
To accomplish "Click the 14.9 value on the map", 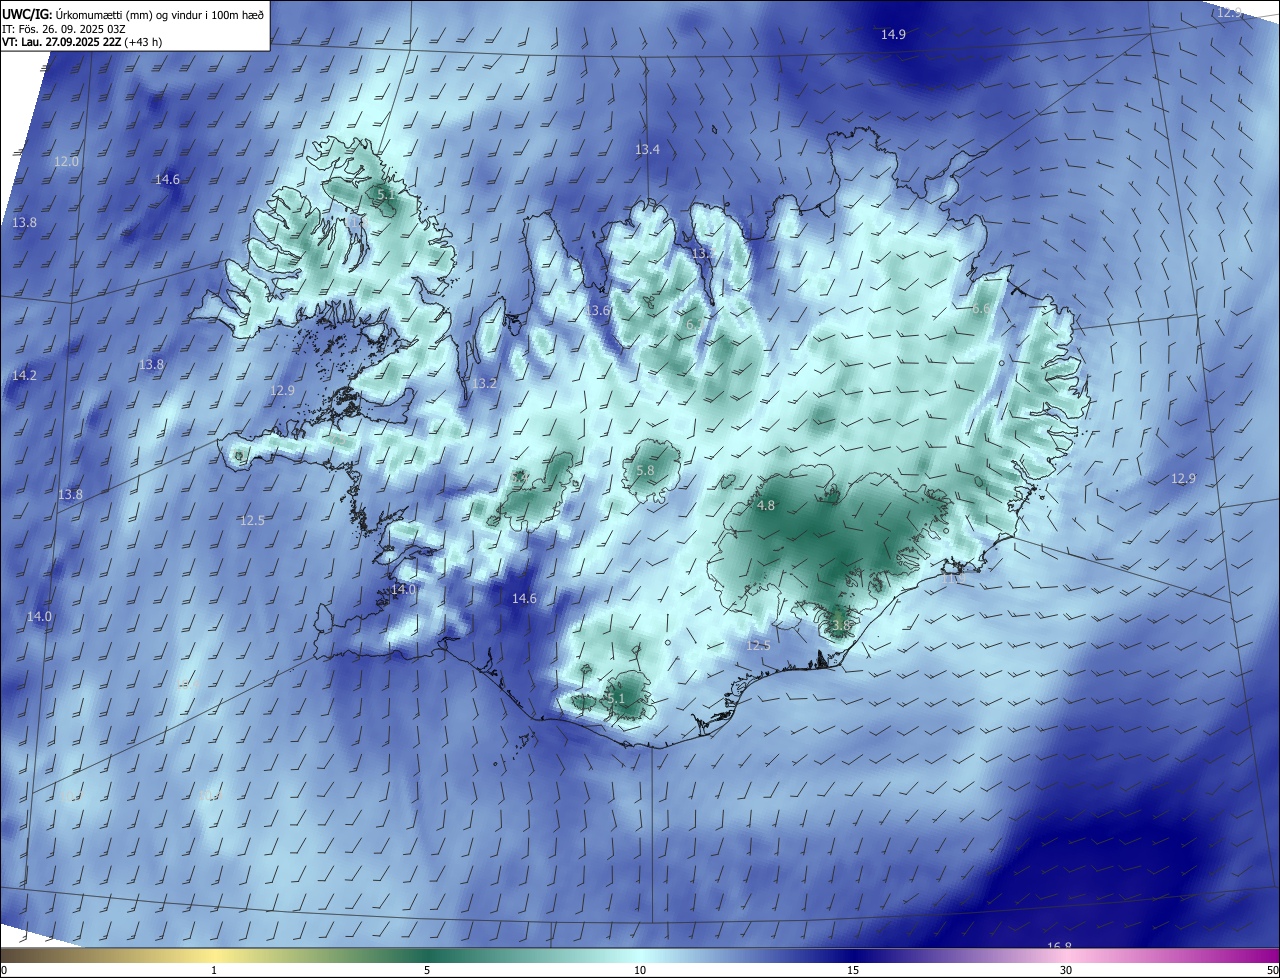I will tap(893, 34).
